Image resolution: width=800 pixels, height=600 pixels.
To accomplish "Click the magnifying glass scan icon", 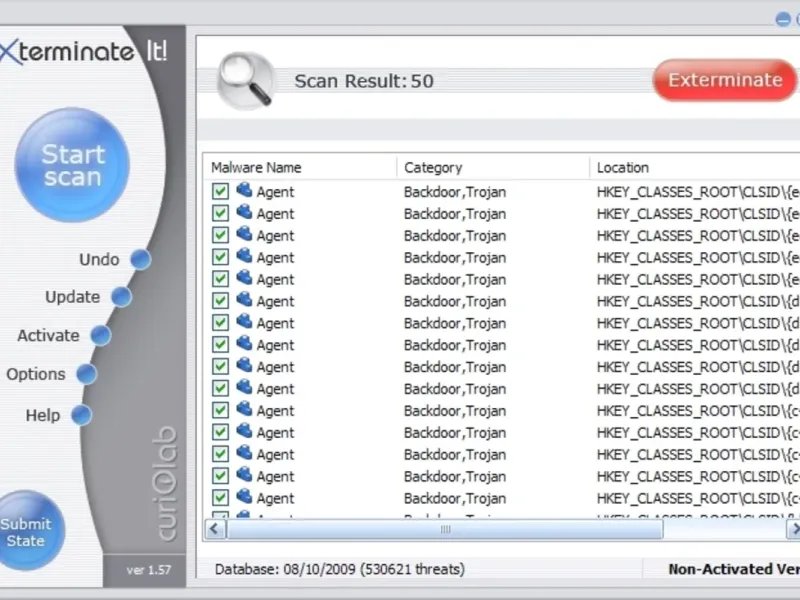I will pyautogui.click(x=246, y=80).
